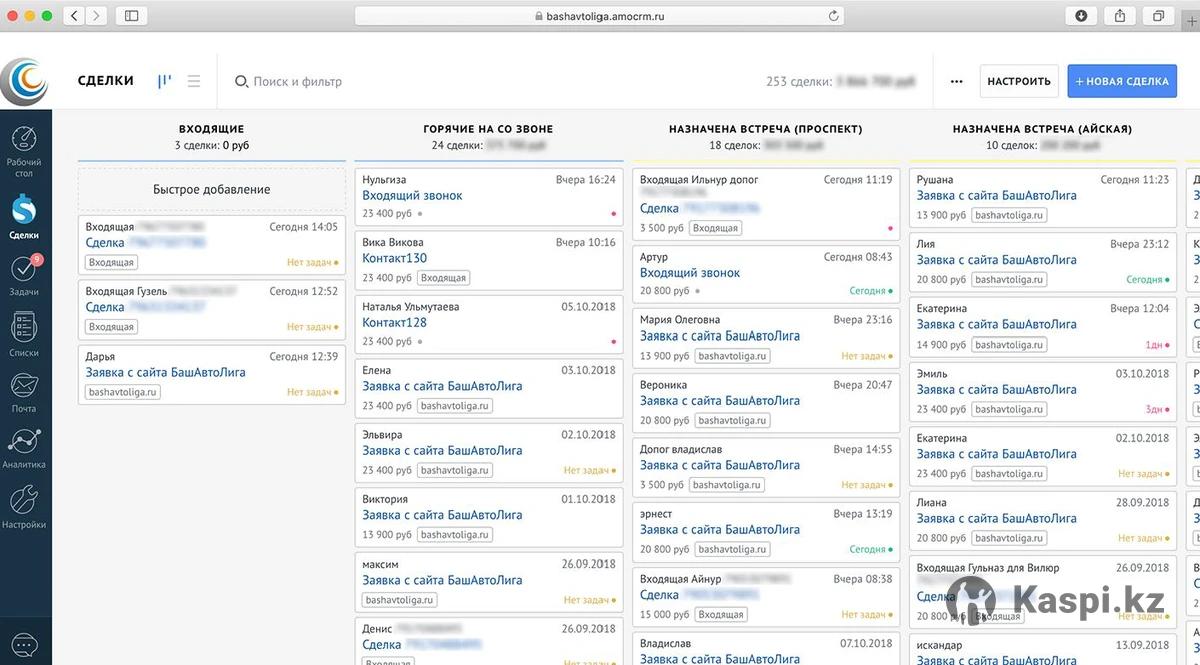Screen dimensions: 1200x665
Task: Go to Почта mail section
Action: (24, 392)
